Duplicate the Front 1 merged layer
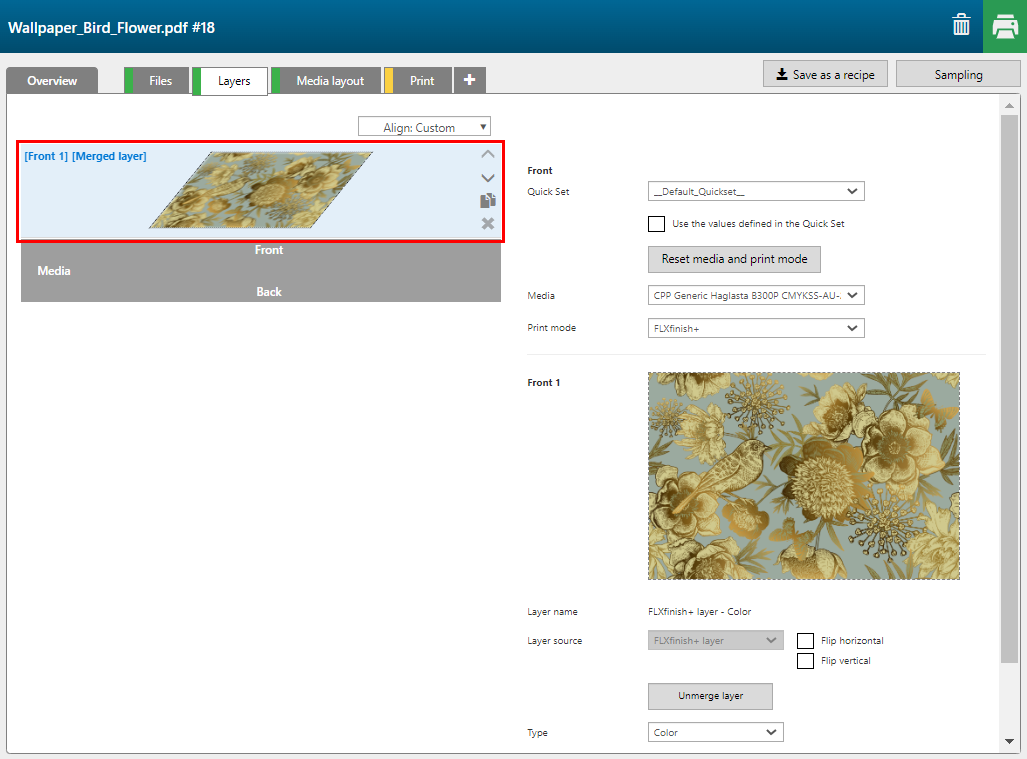 (488, 201)
